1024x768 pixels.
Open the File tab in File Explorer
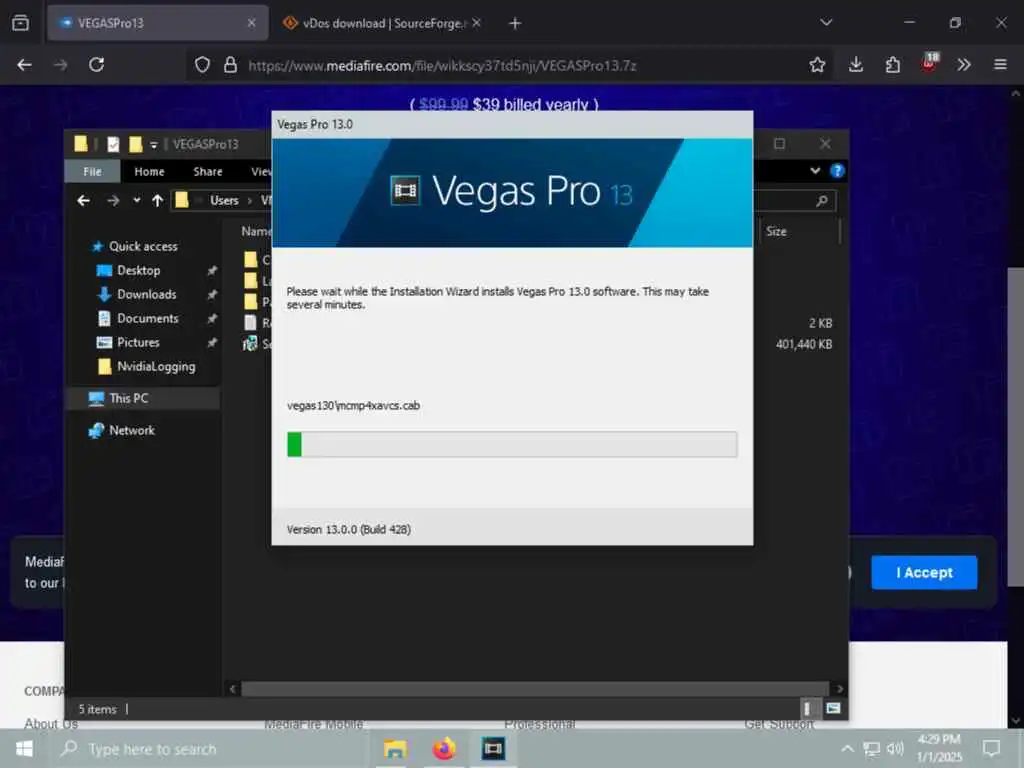click(x=92, y=171)
